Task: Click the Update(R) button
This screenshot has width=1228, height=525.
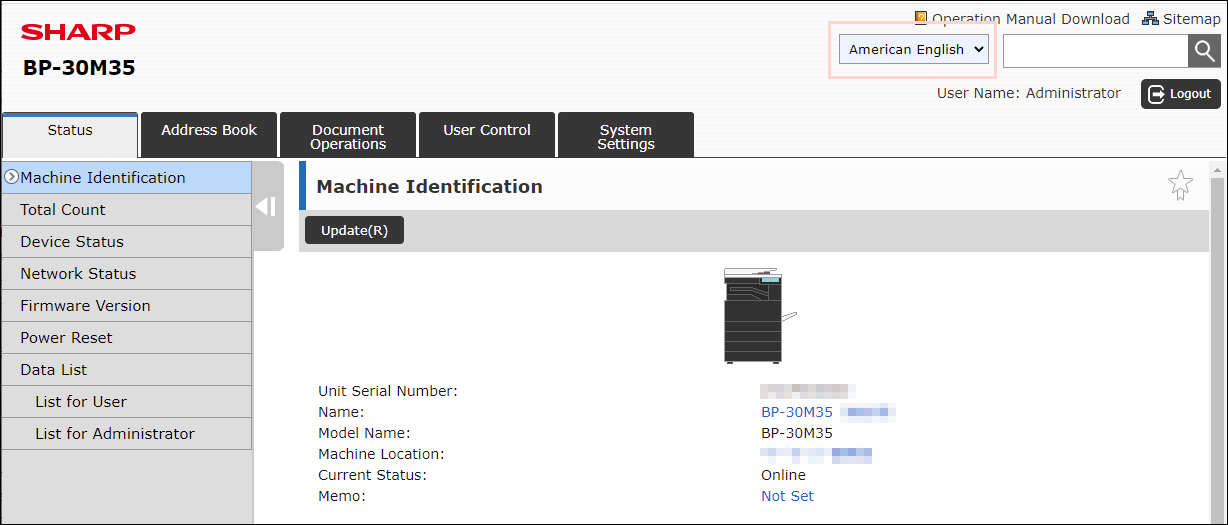Action: 354,231
